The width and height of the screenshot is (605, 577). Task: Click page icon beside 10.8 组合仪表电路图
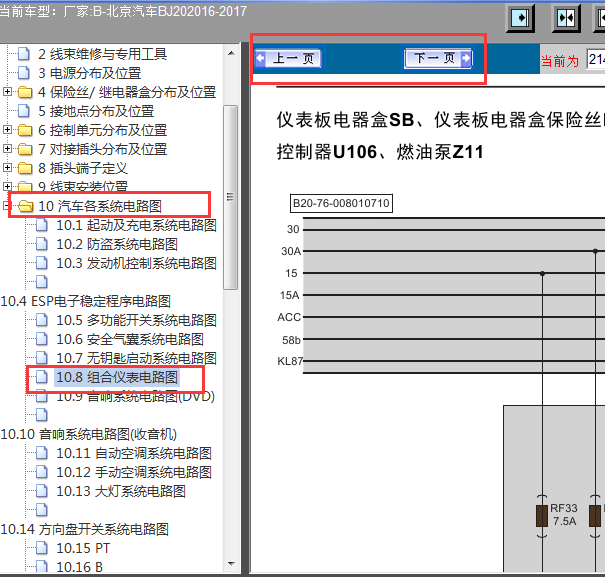point(42,377)
